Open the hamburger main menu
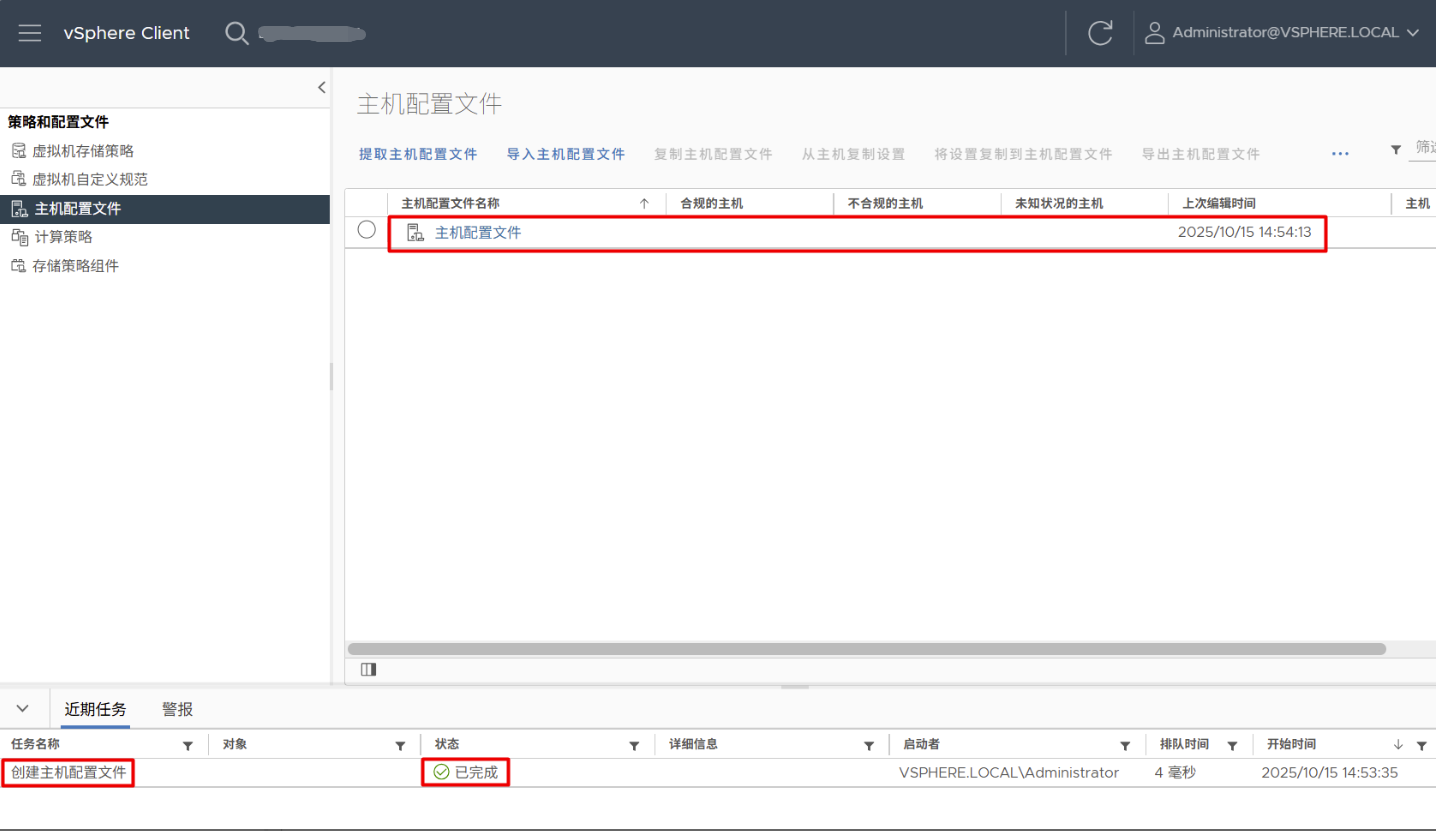 [x=30, y=33]
